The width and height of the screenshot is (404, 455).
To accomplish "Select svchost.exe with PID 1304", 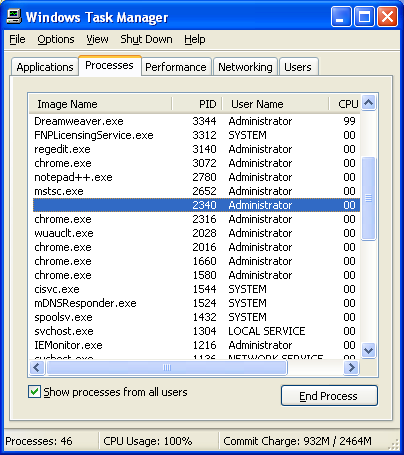I will coord(196,331).
